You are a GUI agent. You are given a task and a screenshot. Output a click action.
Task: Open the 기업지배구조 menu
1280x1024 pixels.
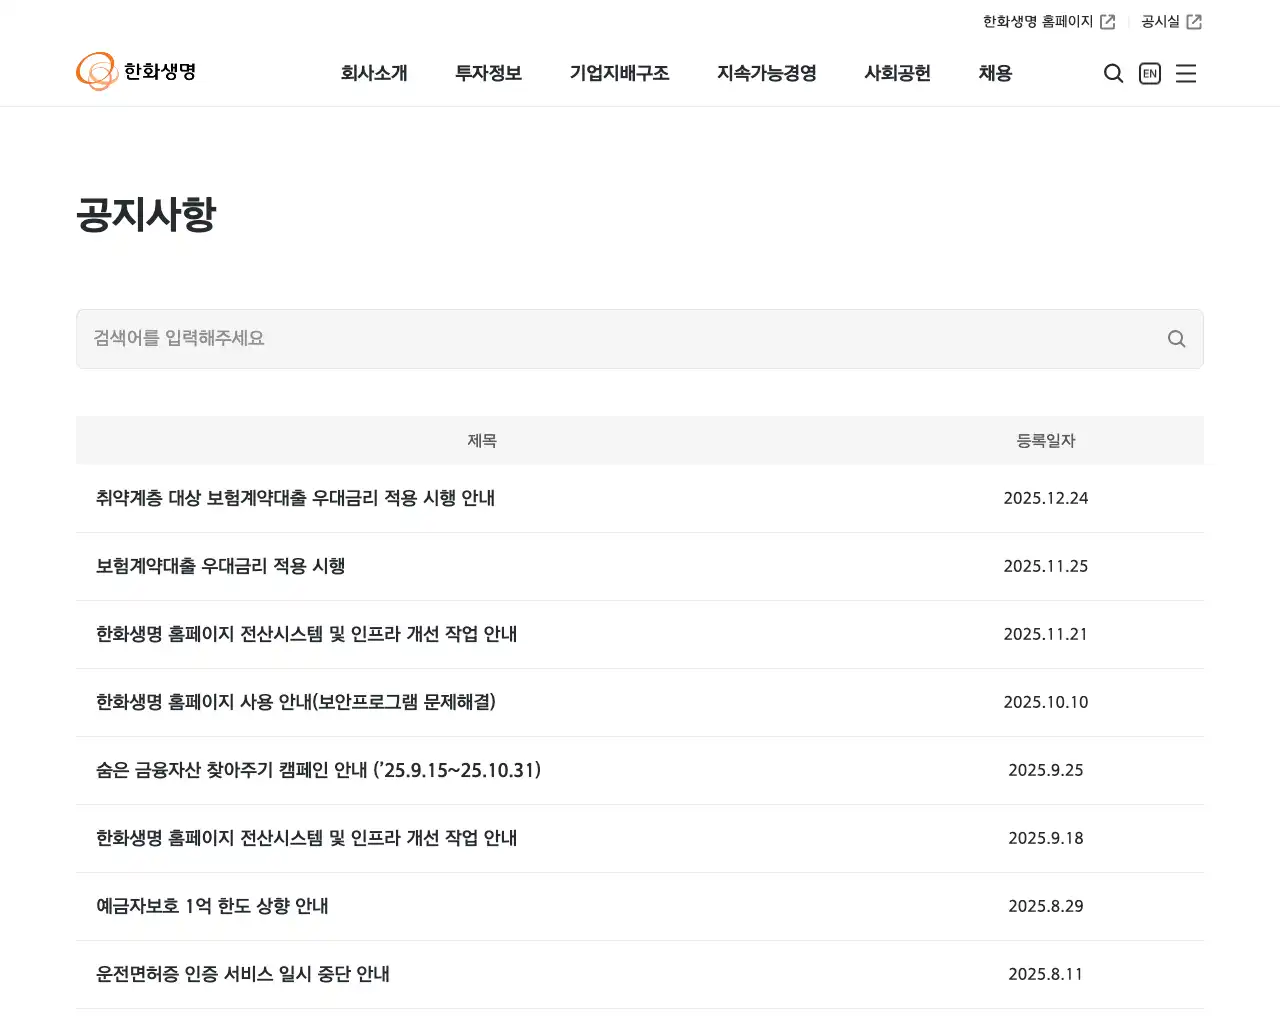click(x=620, y=73)
